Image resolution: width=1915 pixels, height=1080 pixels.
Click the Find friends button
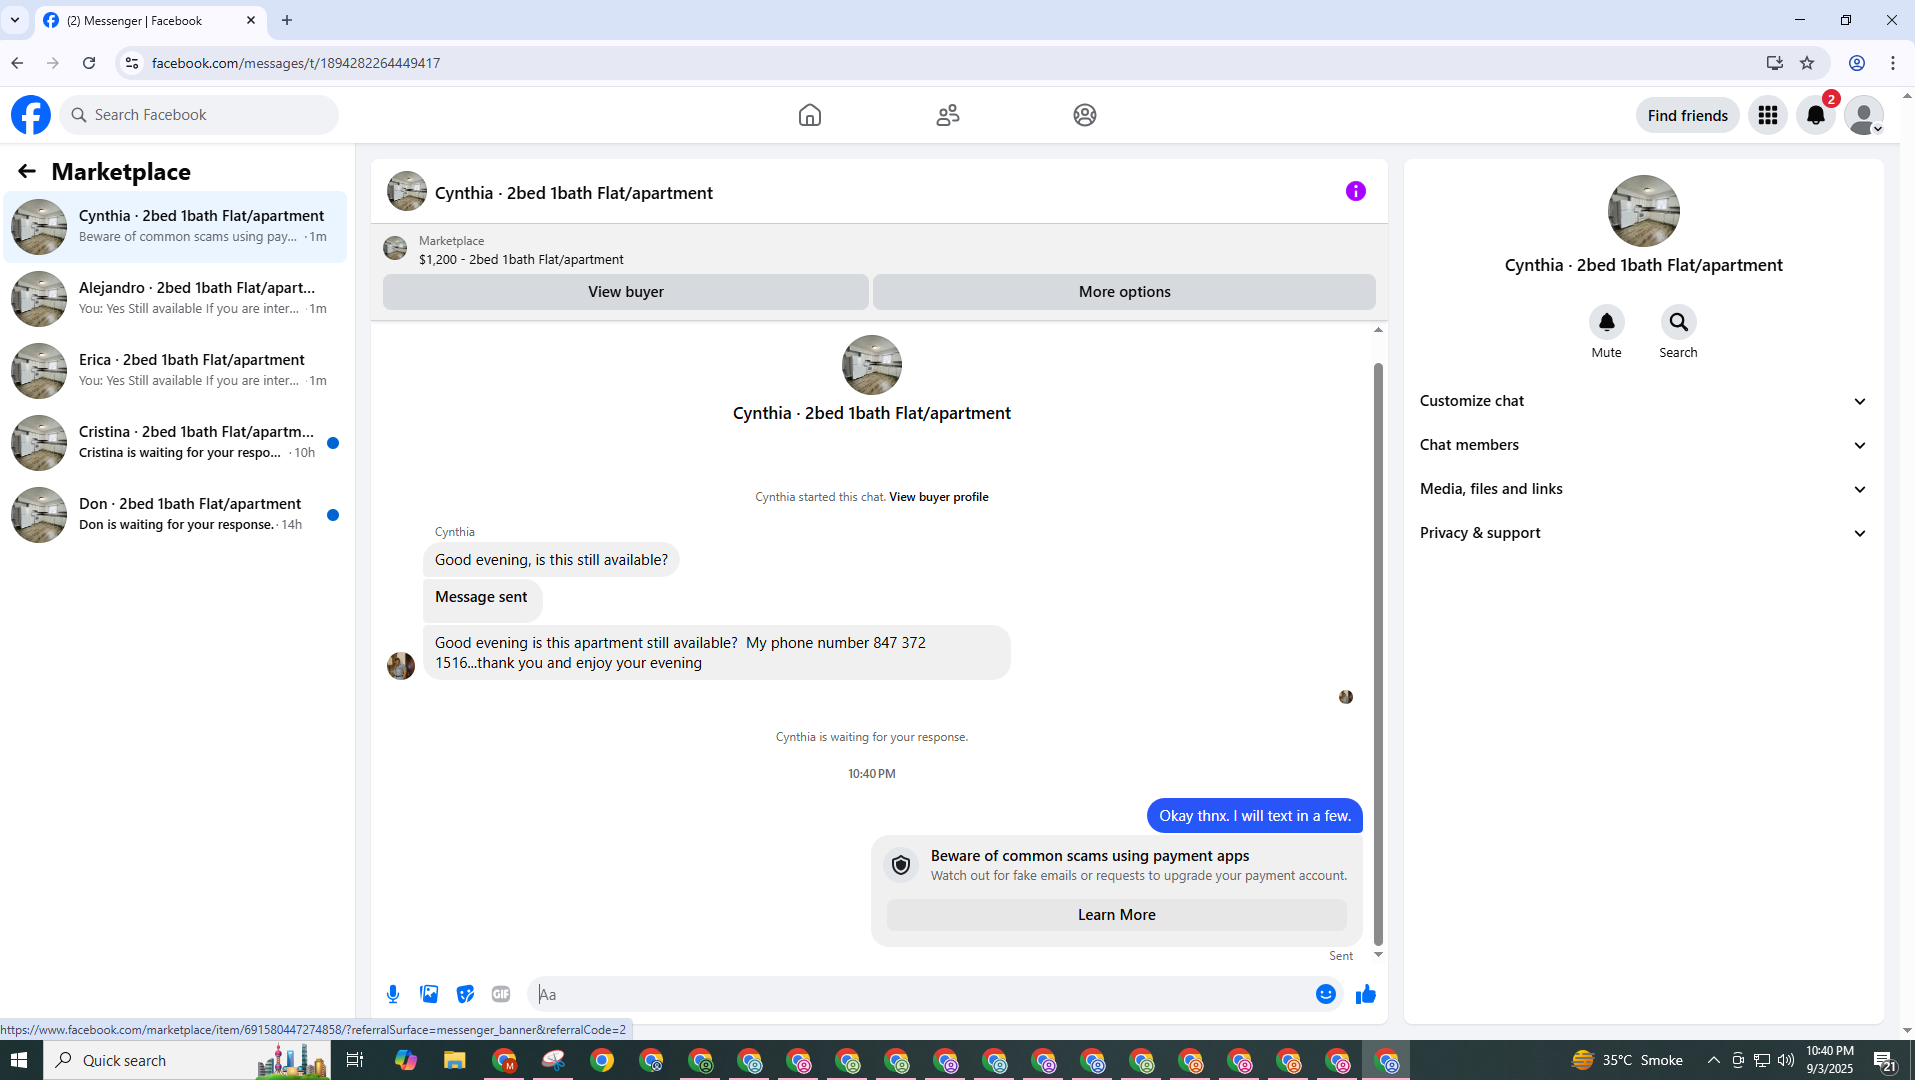[x=1688, y=115]
